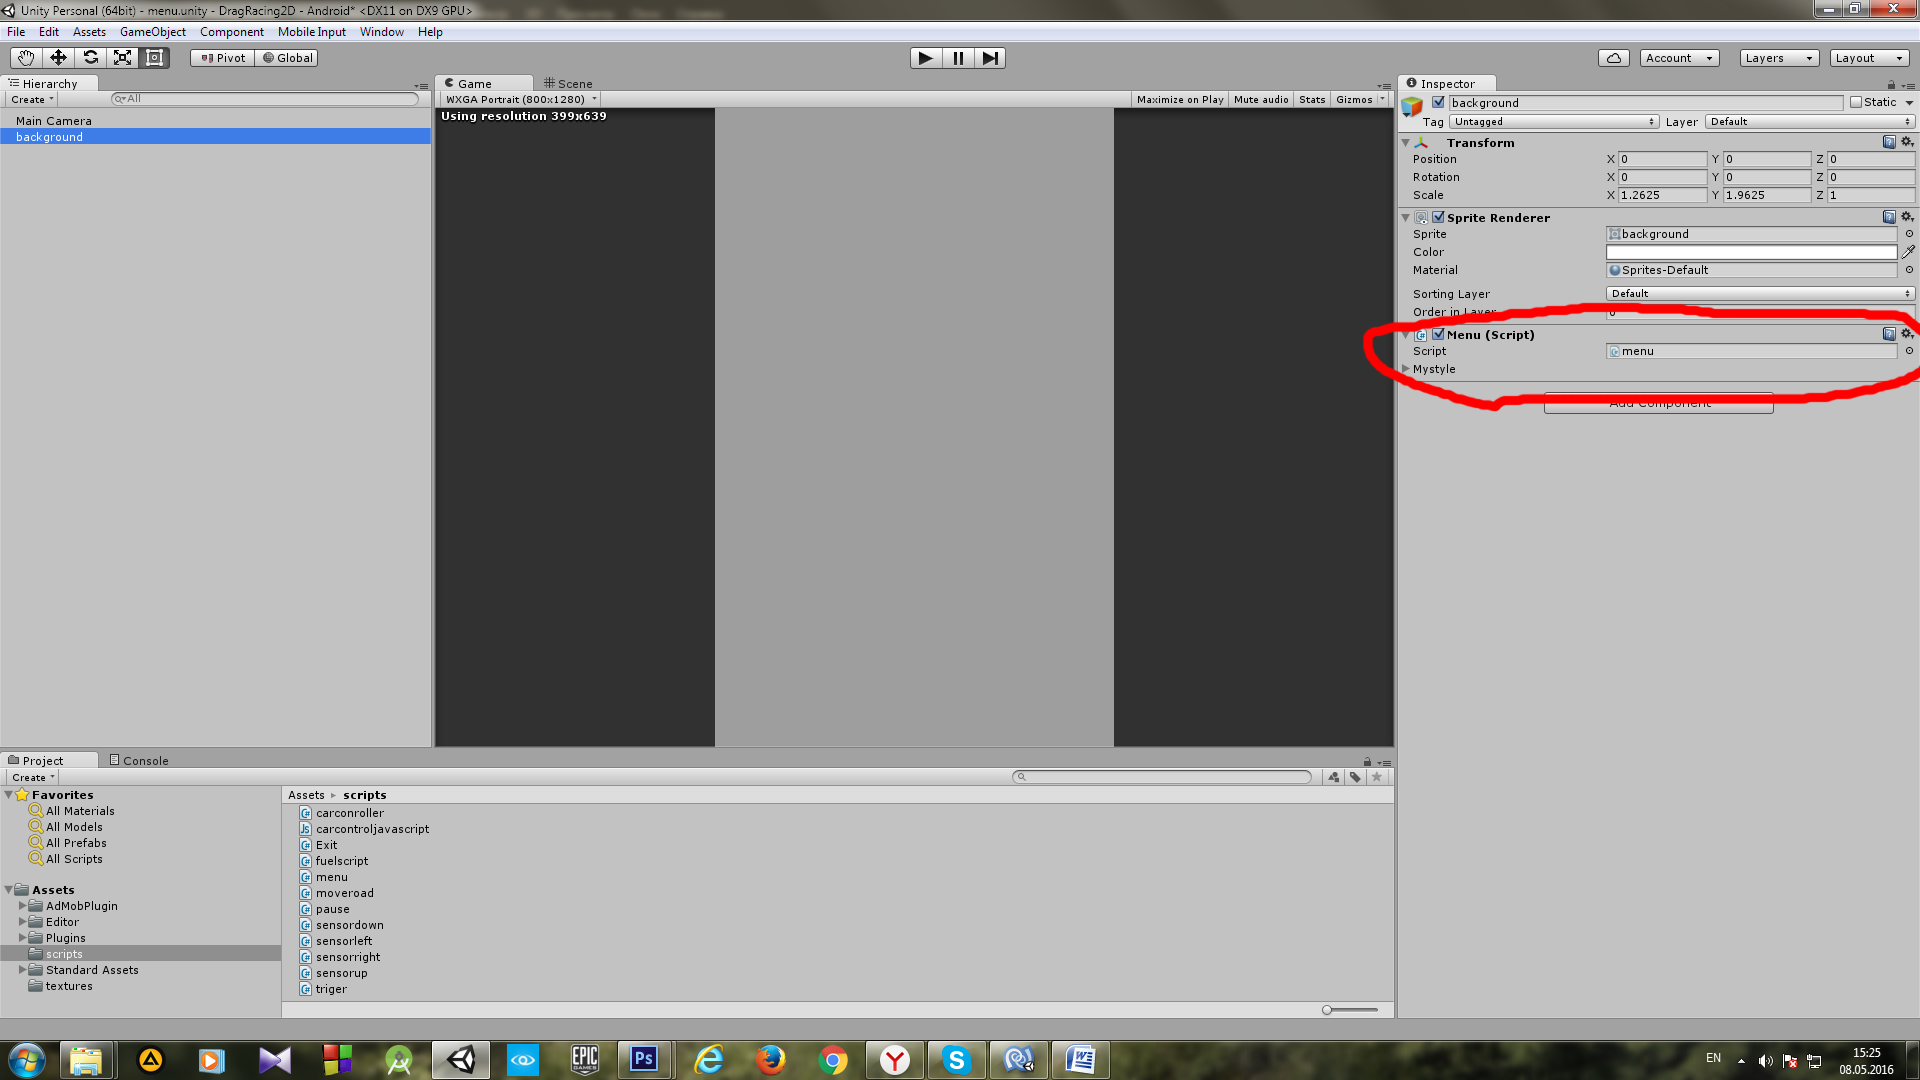Toggle the Static checkbox
The height and width of the screenshot is (1080, 1920).
(x=1856, y=102)
